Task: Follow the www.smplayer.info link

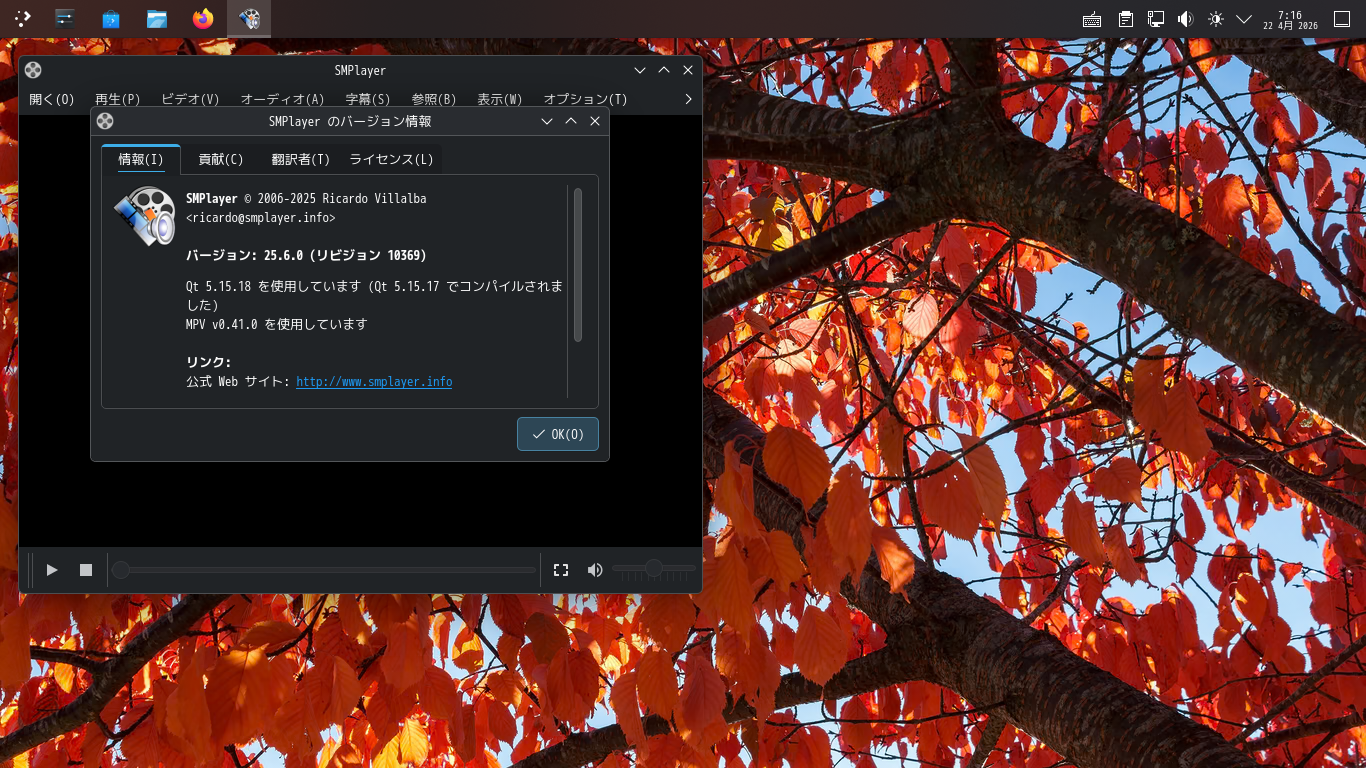Action: pos(373,382)
